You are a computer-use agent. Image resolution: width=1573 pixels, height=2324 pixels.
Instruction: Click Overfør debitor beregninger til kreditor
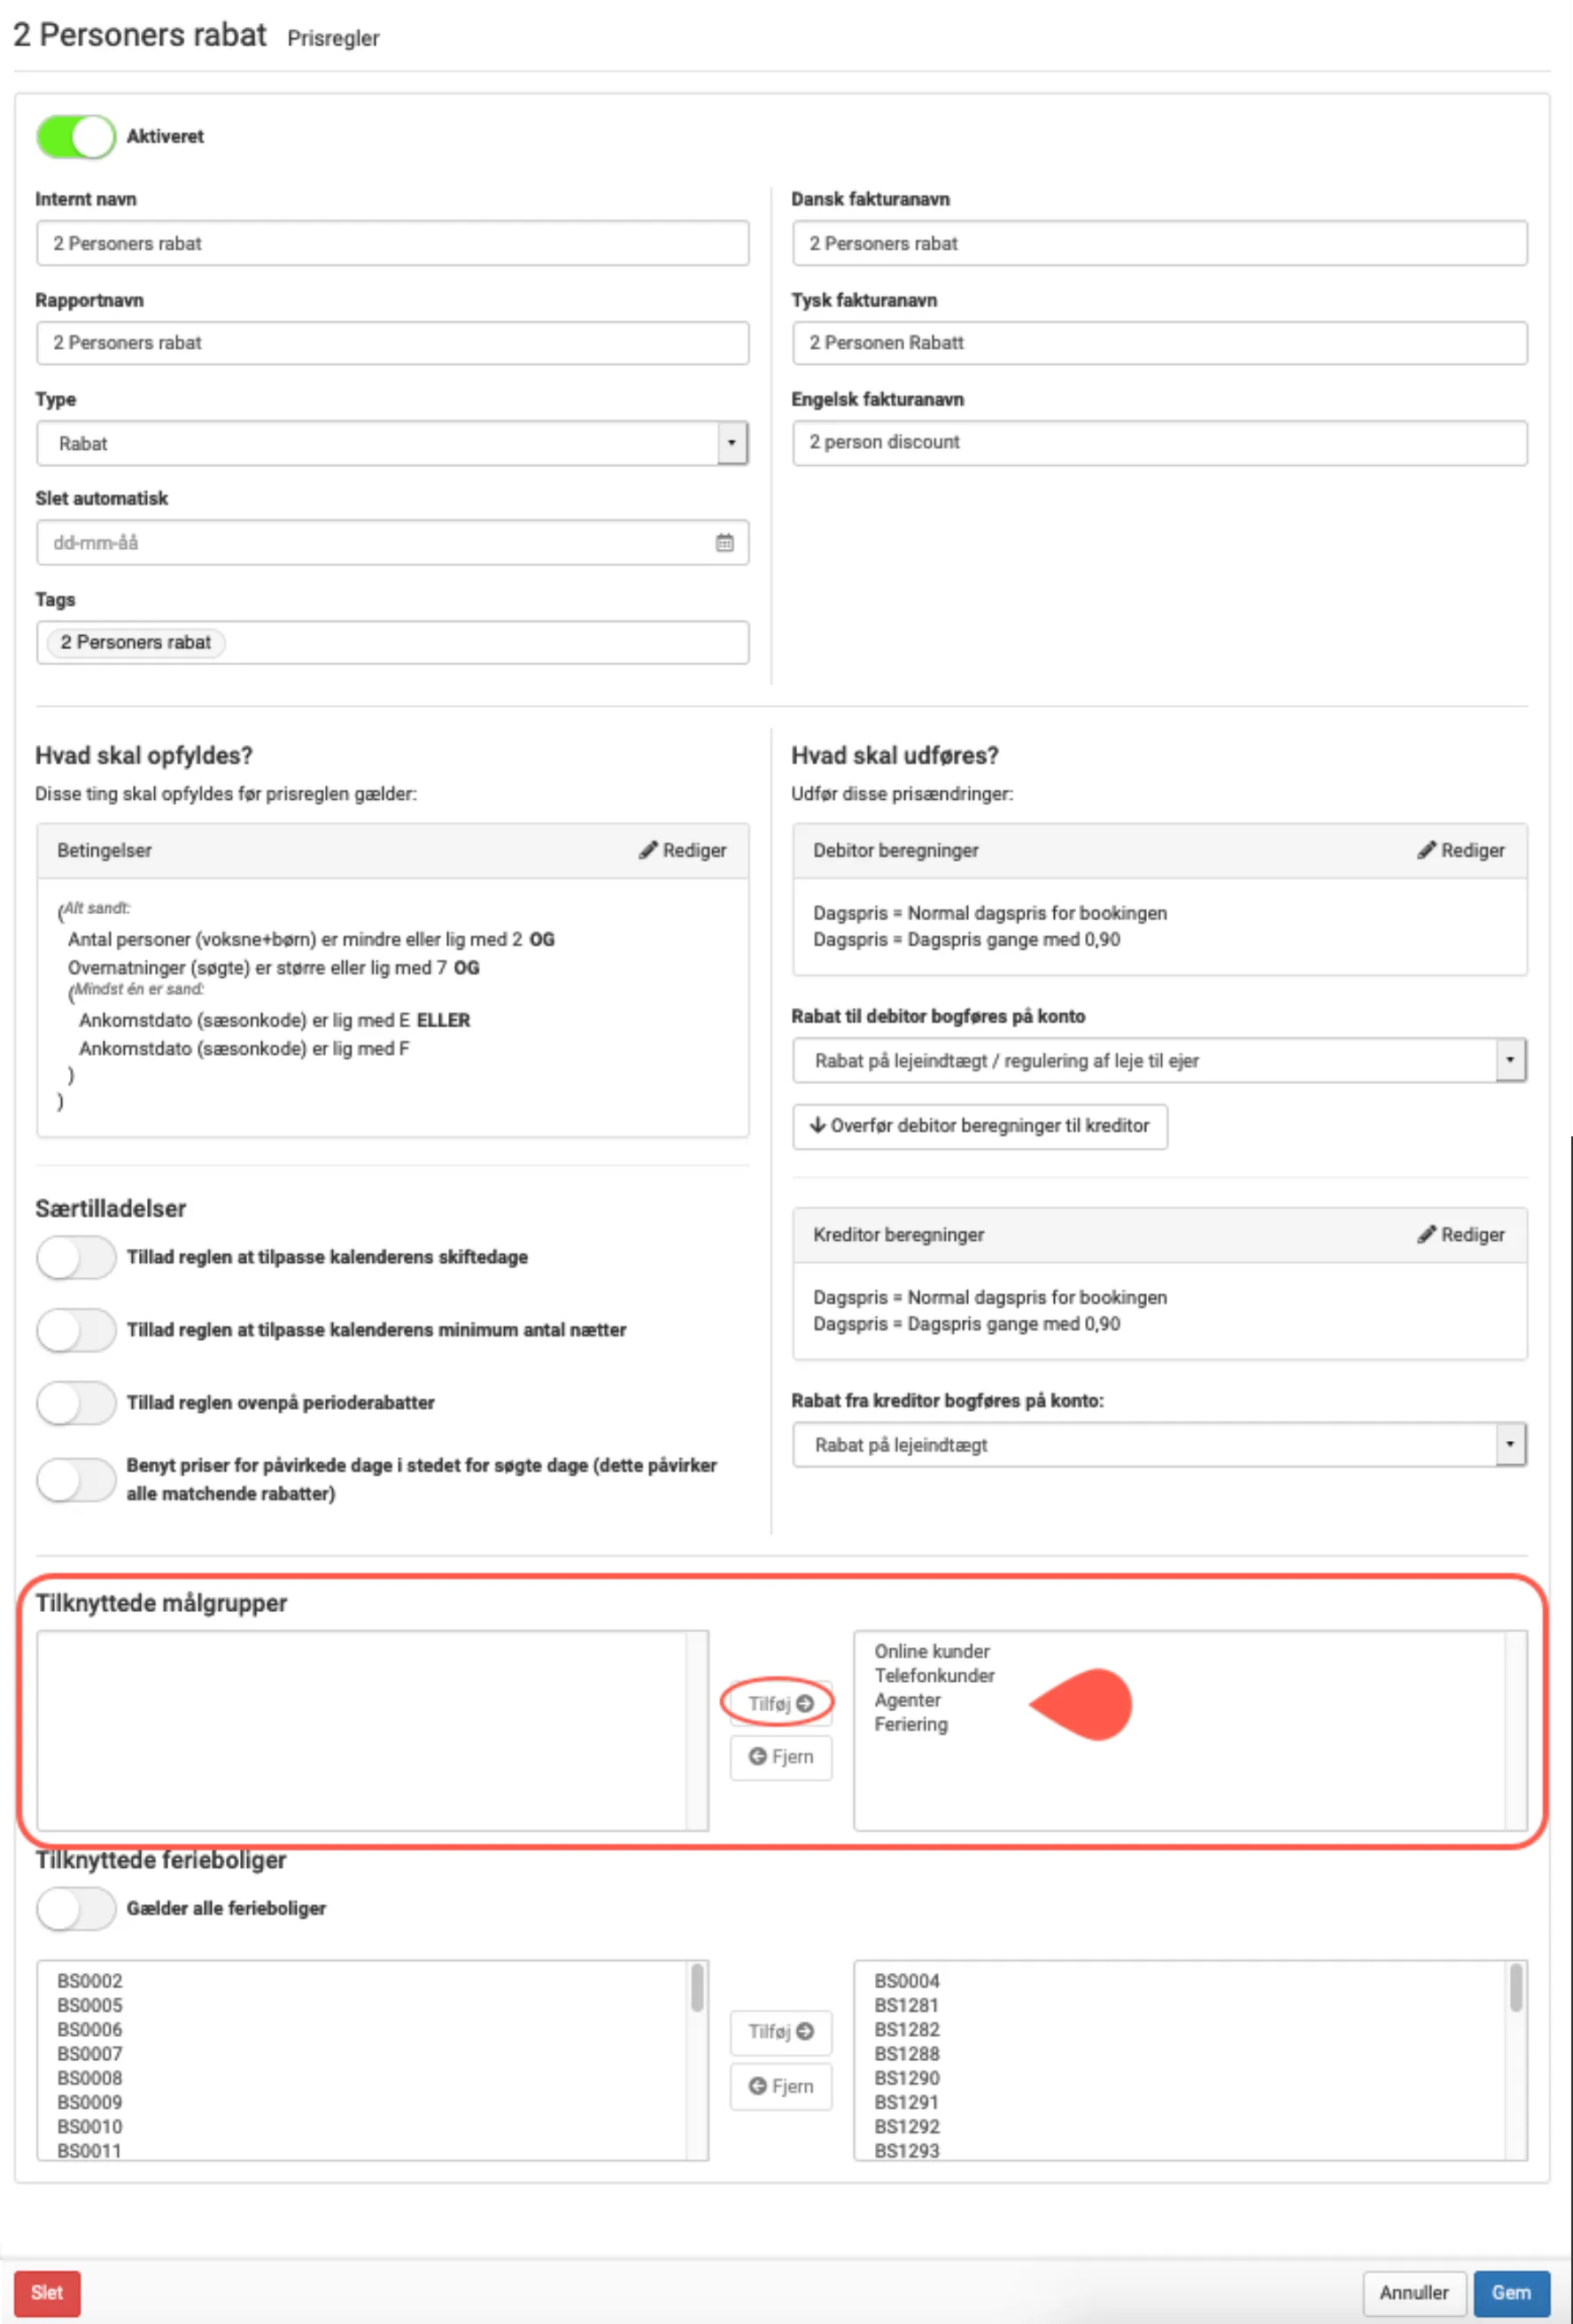pos(979,1126)
